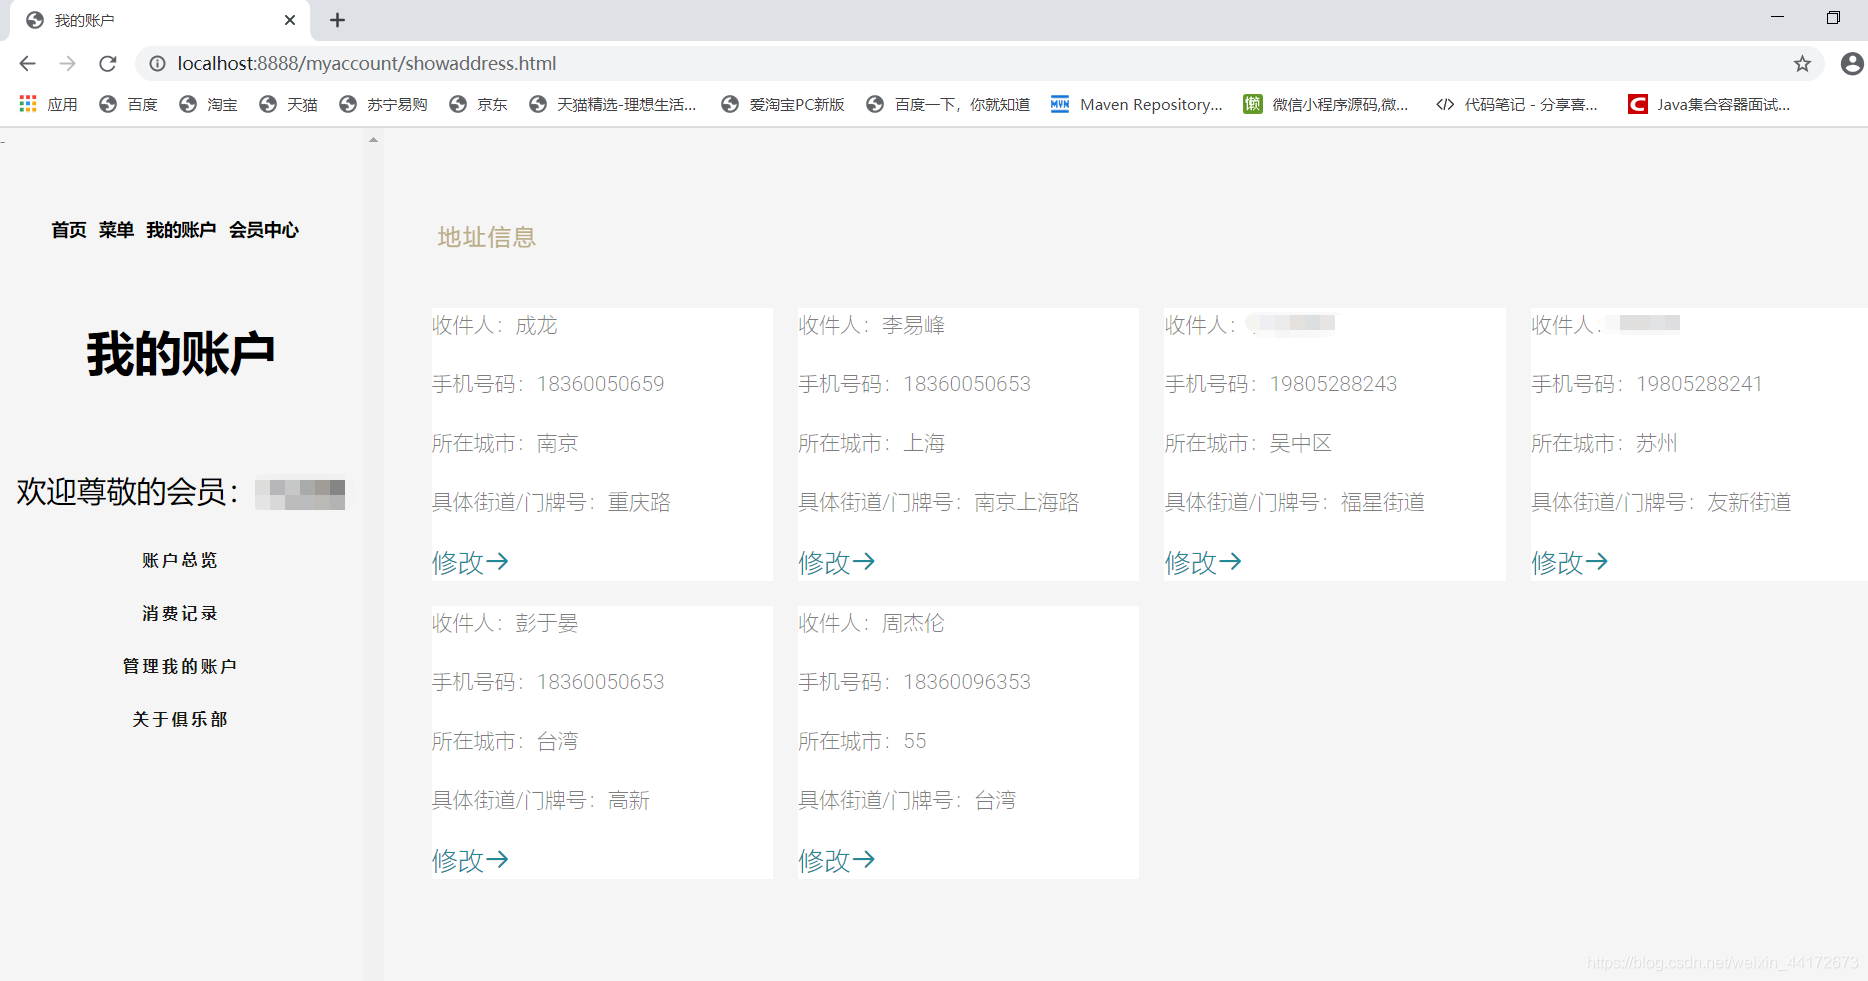Click the site info icon in the address bar
Screen dimensions: 1868x981
(157, 63)
